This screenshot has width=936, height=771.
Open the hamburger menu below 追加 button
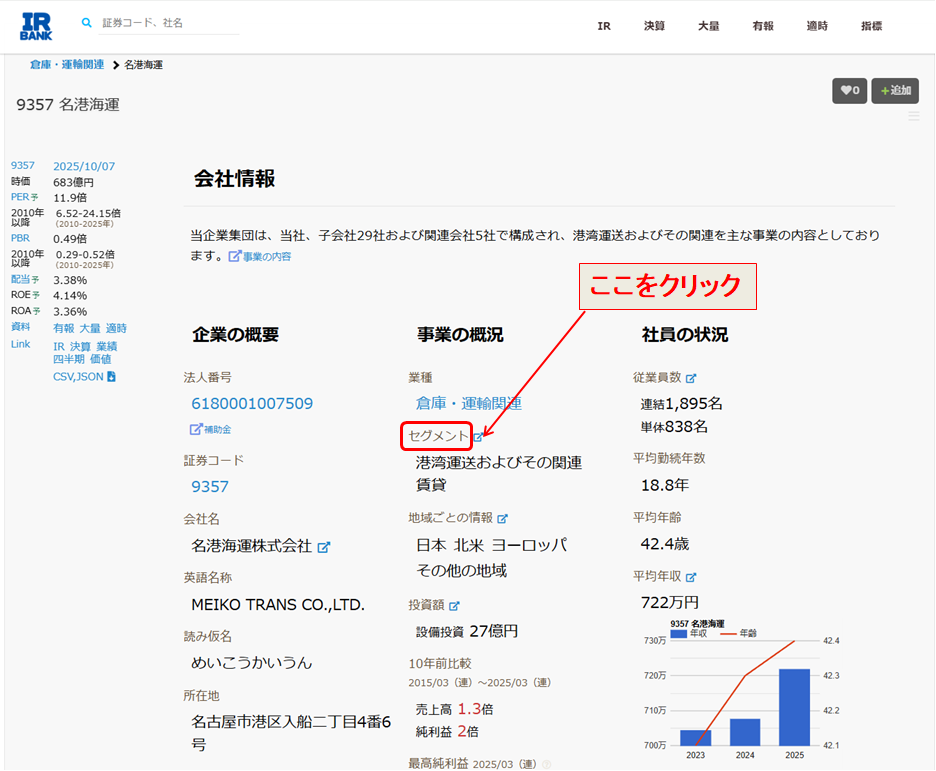click(913, 117)
